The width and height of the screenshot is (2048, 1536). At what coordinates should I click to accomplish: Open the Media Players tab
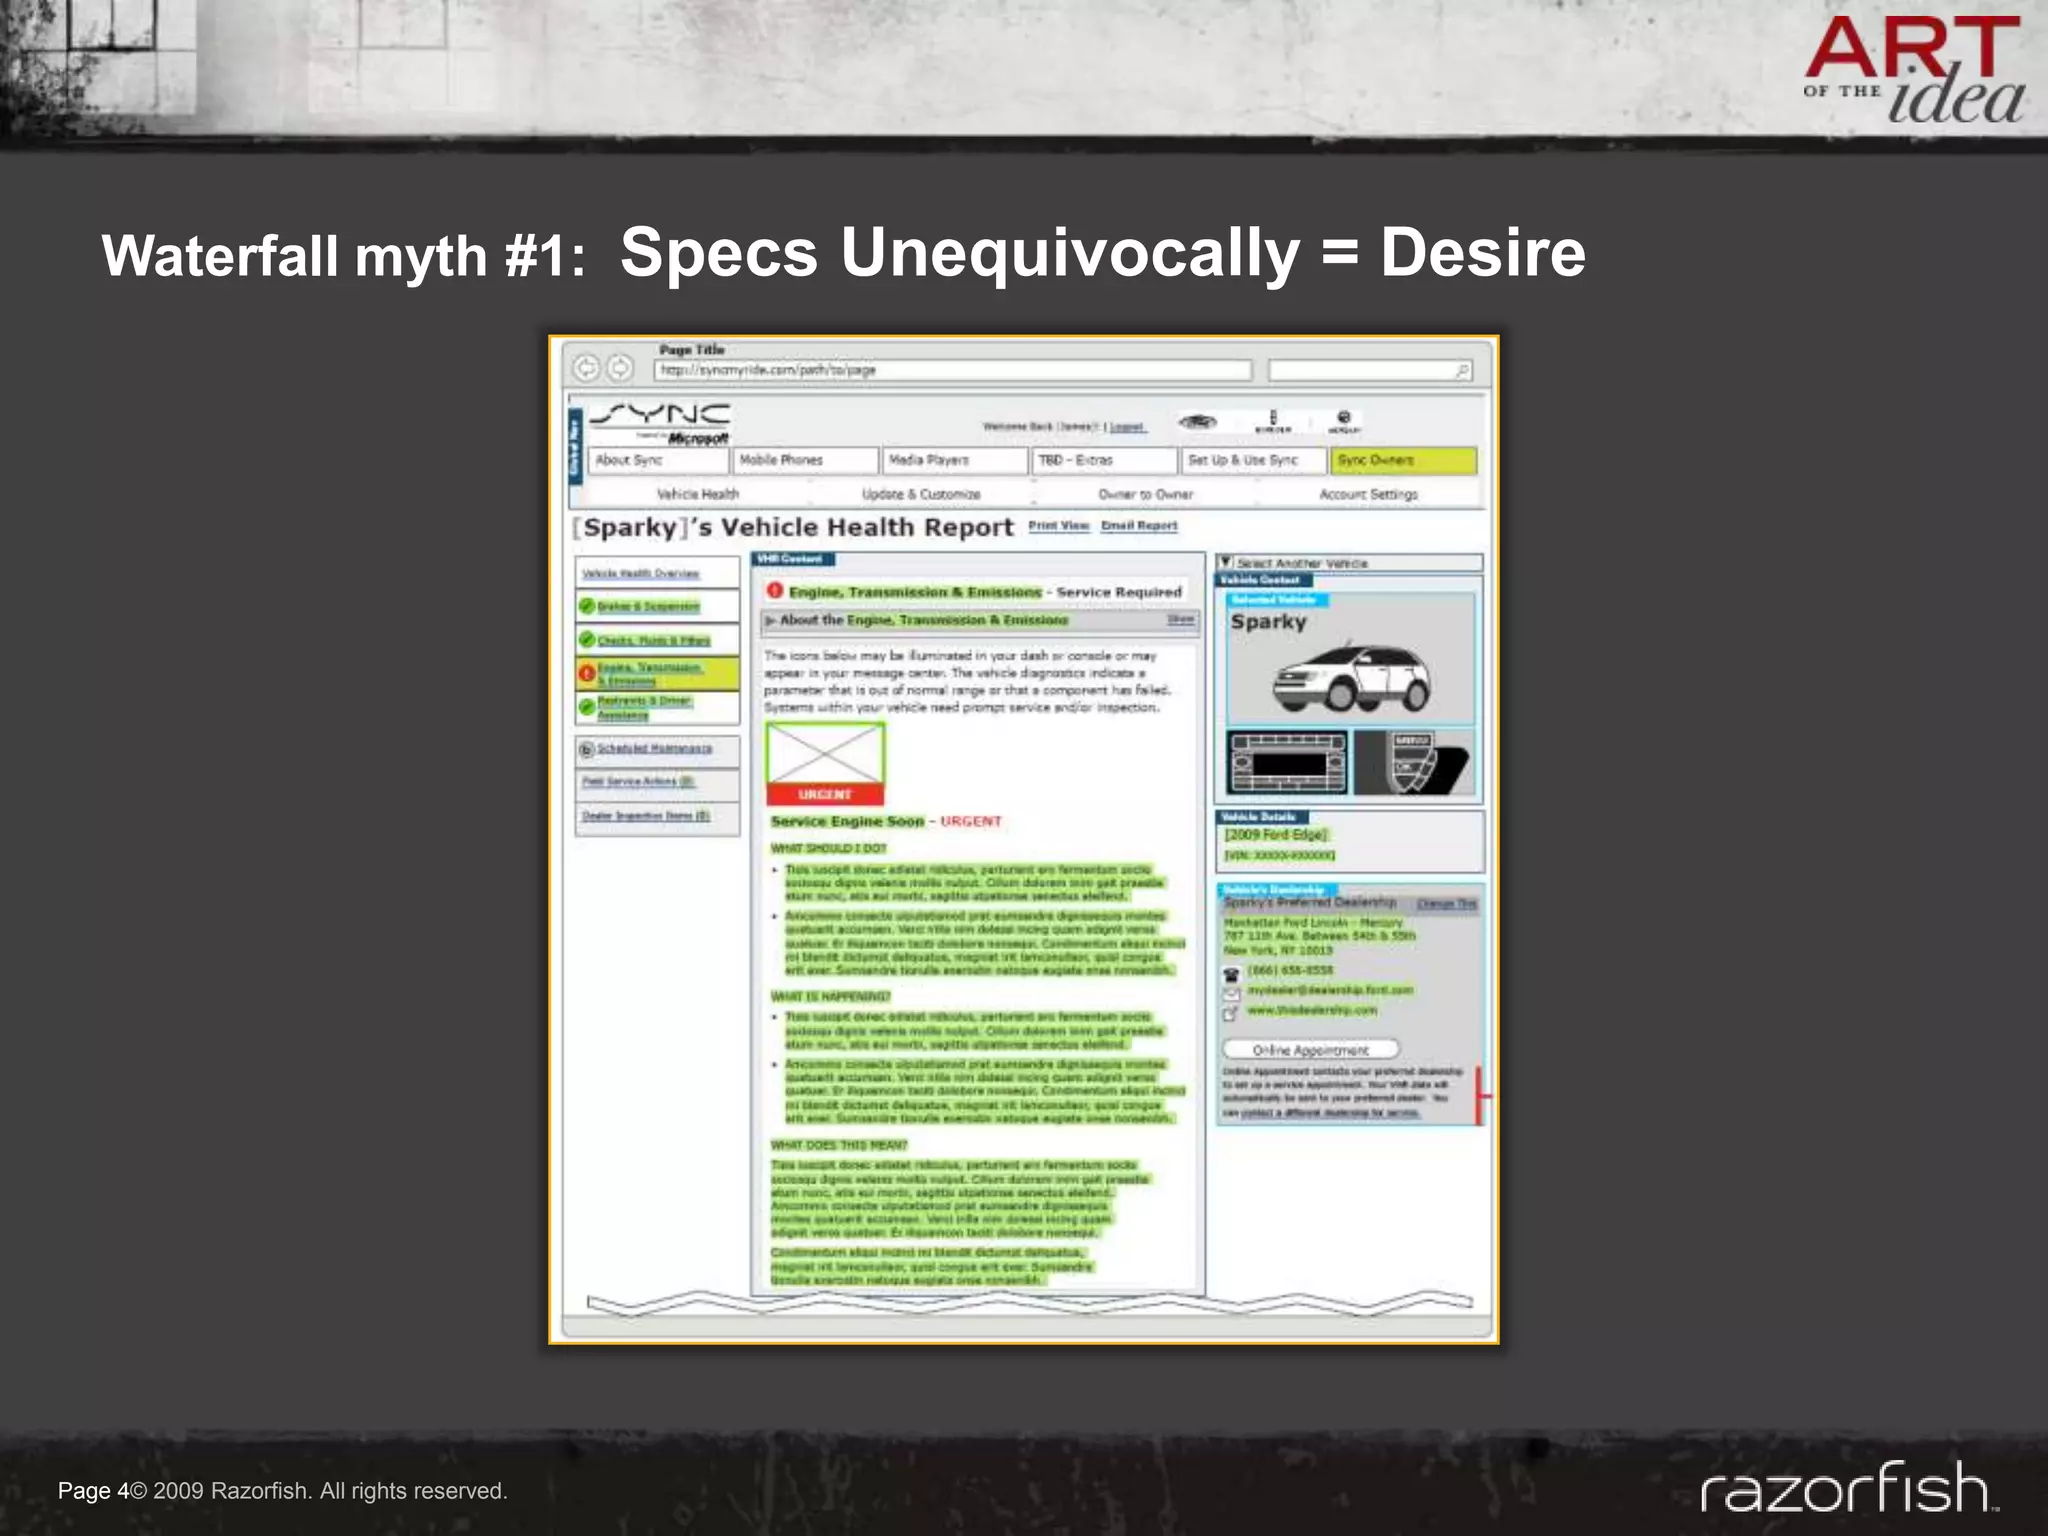click(x=955, y=460)
